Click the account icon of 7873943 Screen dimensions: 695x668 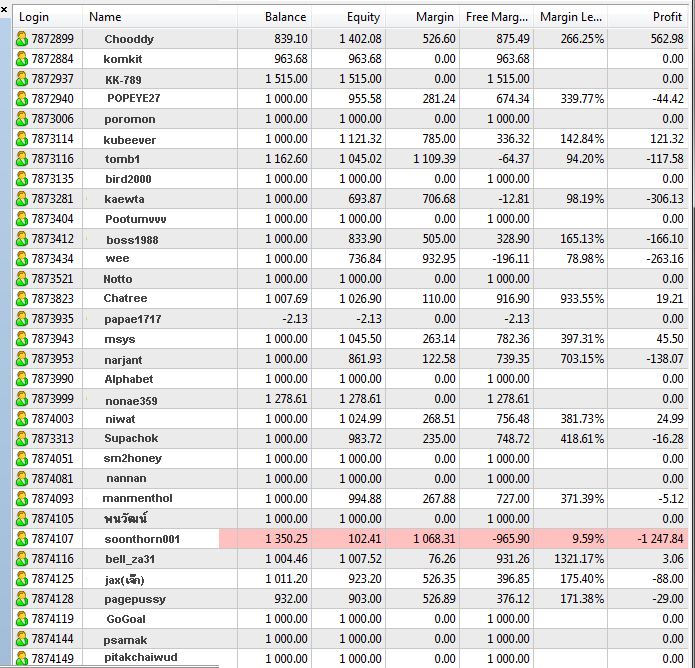click(x=22, y=339)
